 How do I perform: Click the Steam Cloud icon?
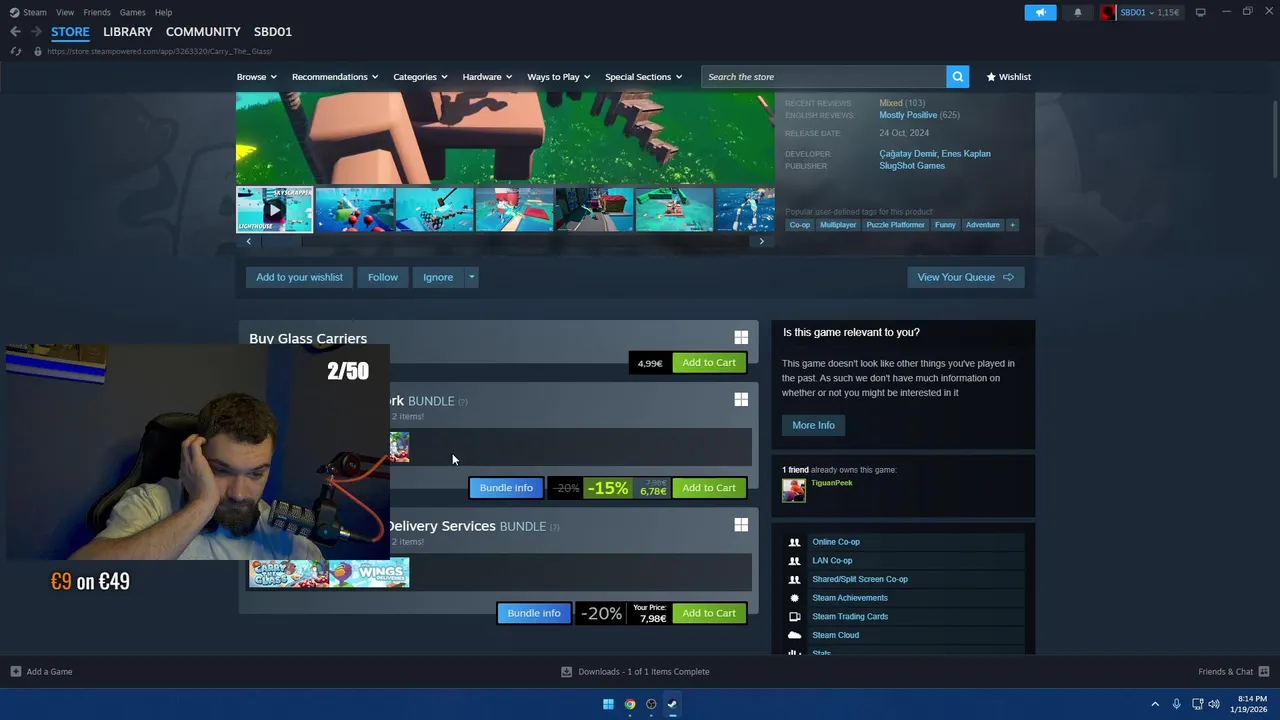pos(795,635)
